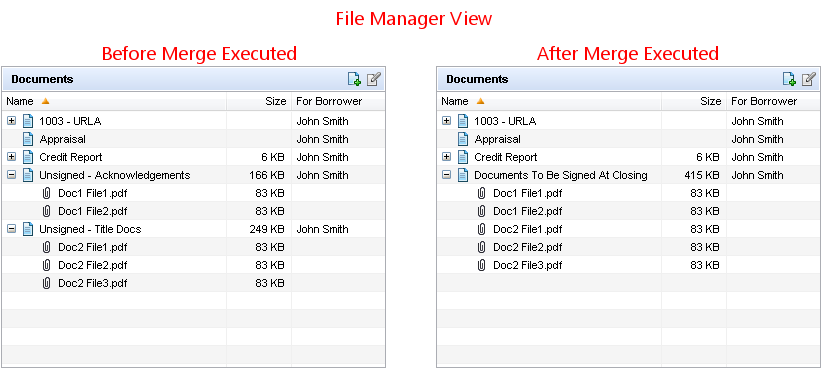This screenshot has width=822, height=369.
Task: Select Credit Report name in After Merge panel
Action: click(x=506, y=157)
